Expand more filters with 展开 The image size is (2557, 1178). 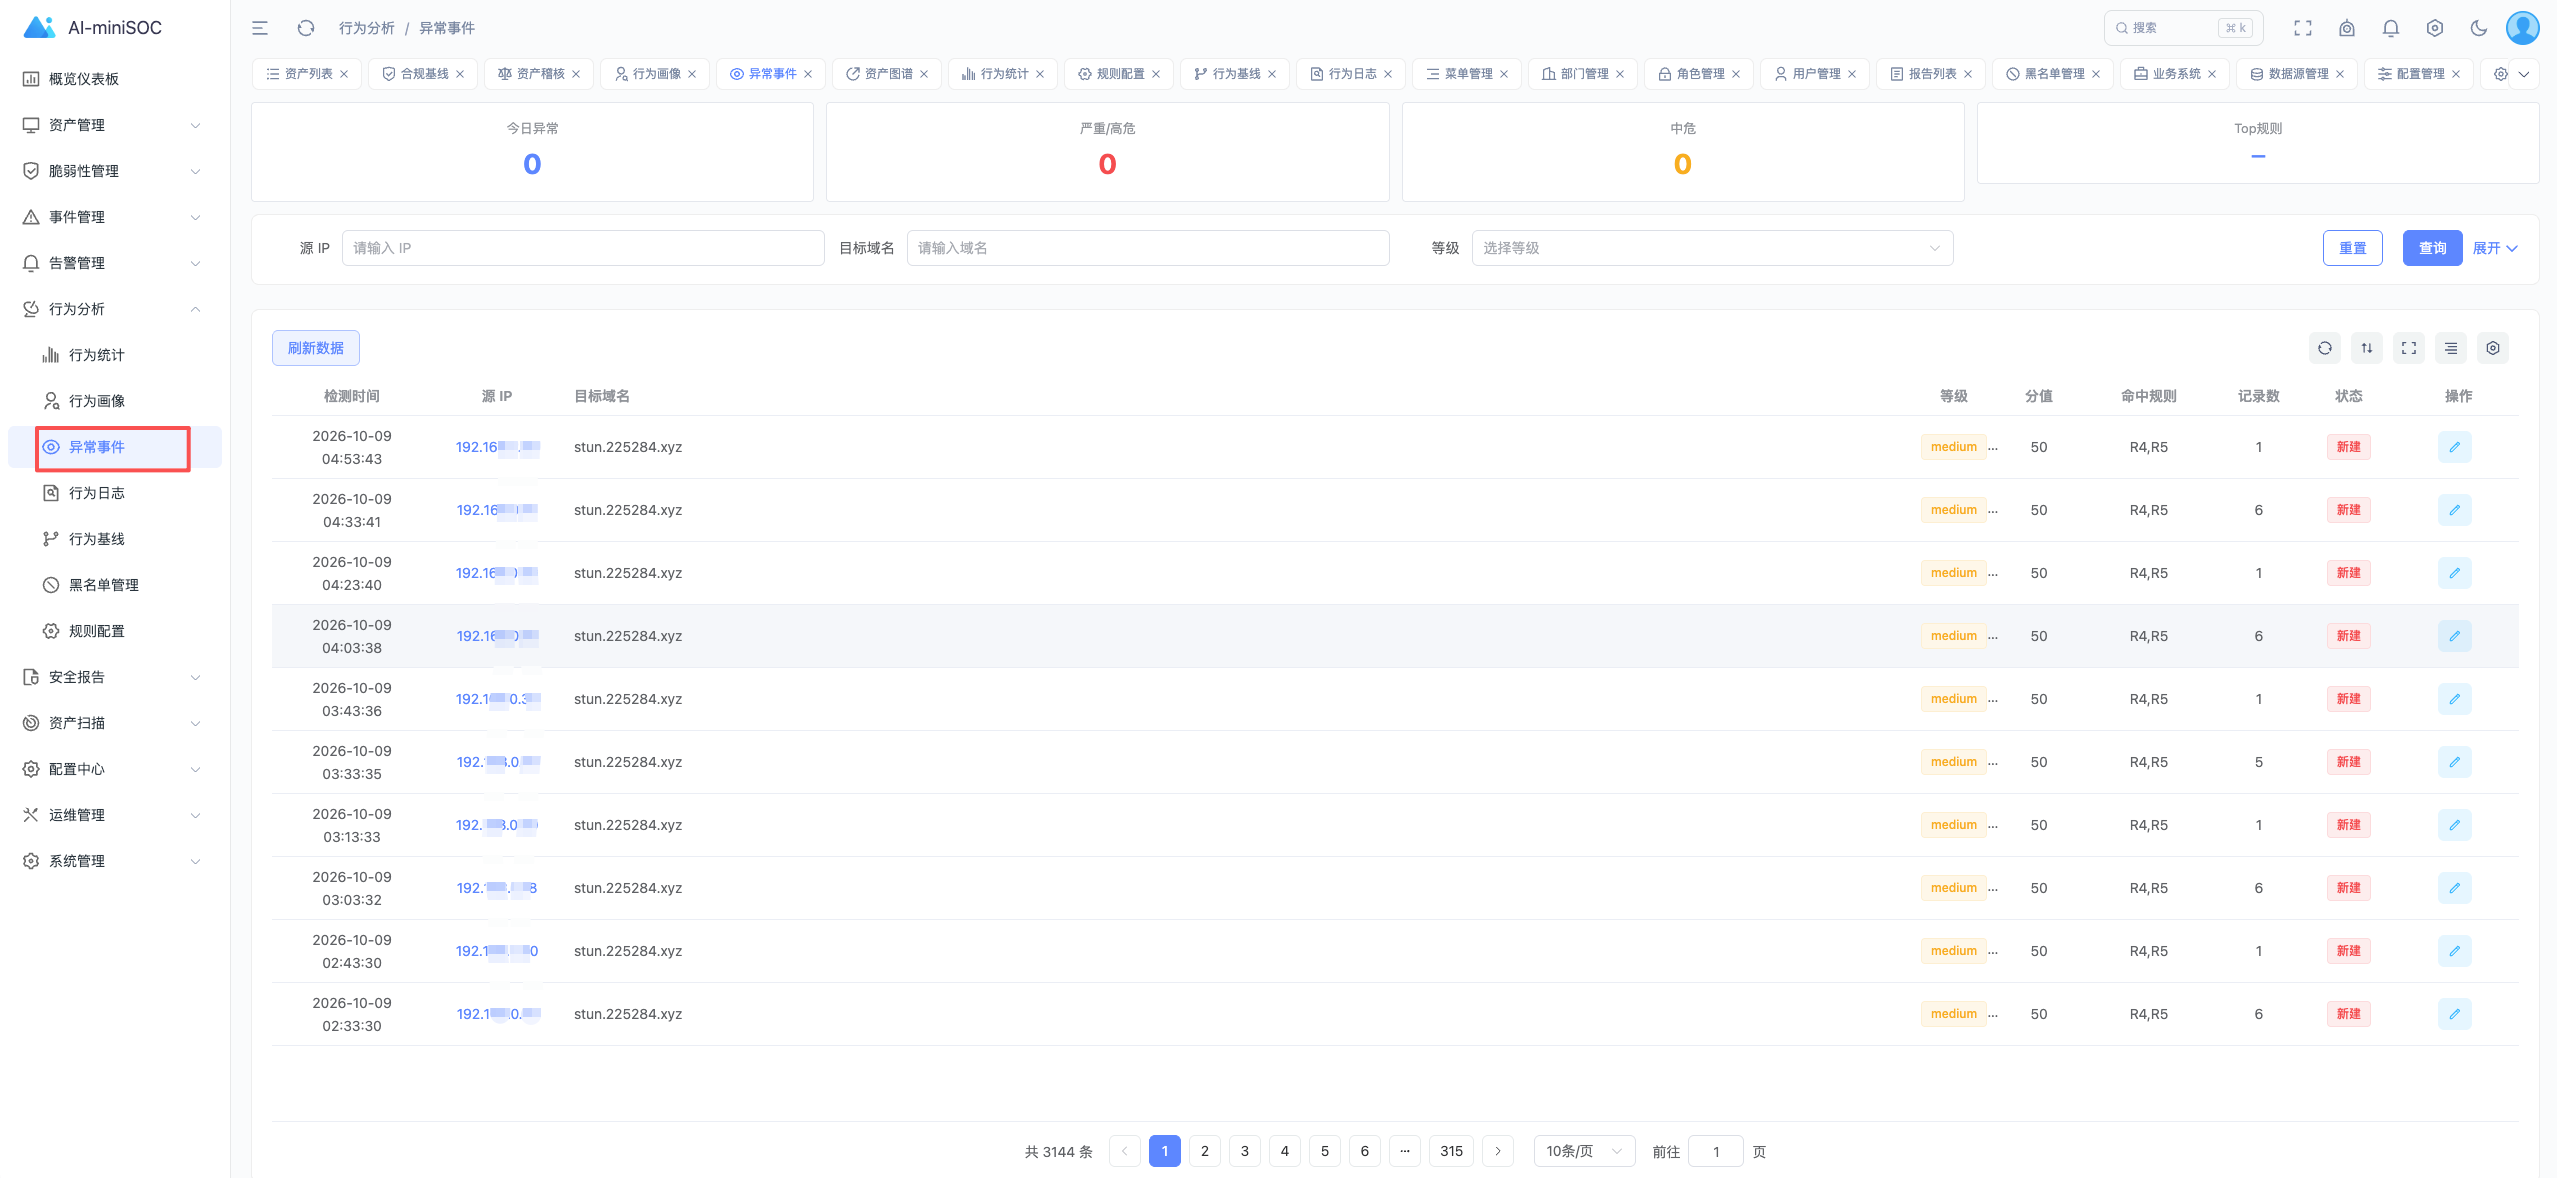(2495, 248)
